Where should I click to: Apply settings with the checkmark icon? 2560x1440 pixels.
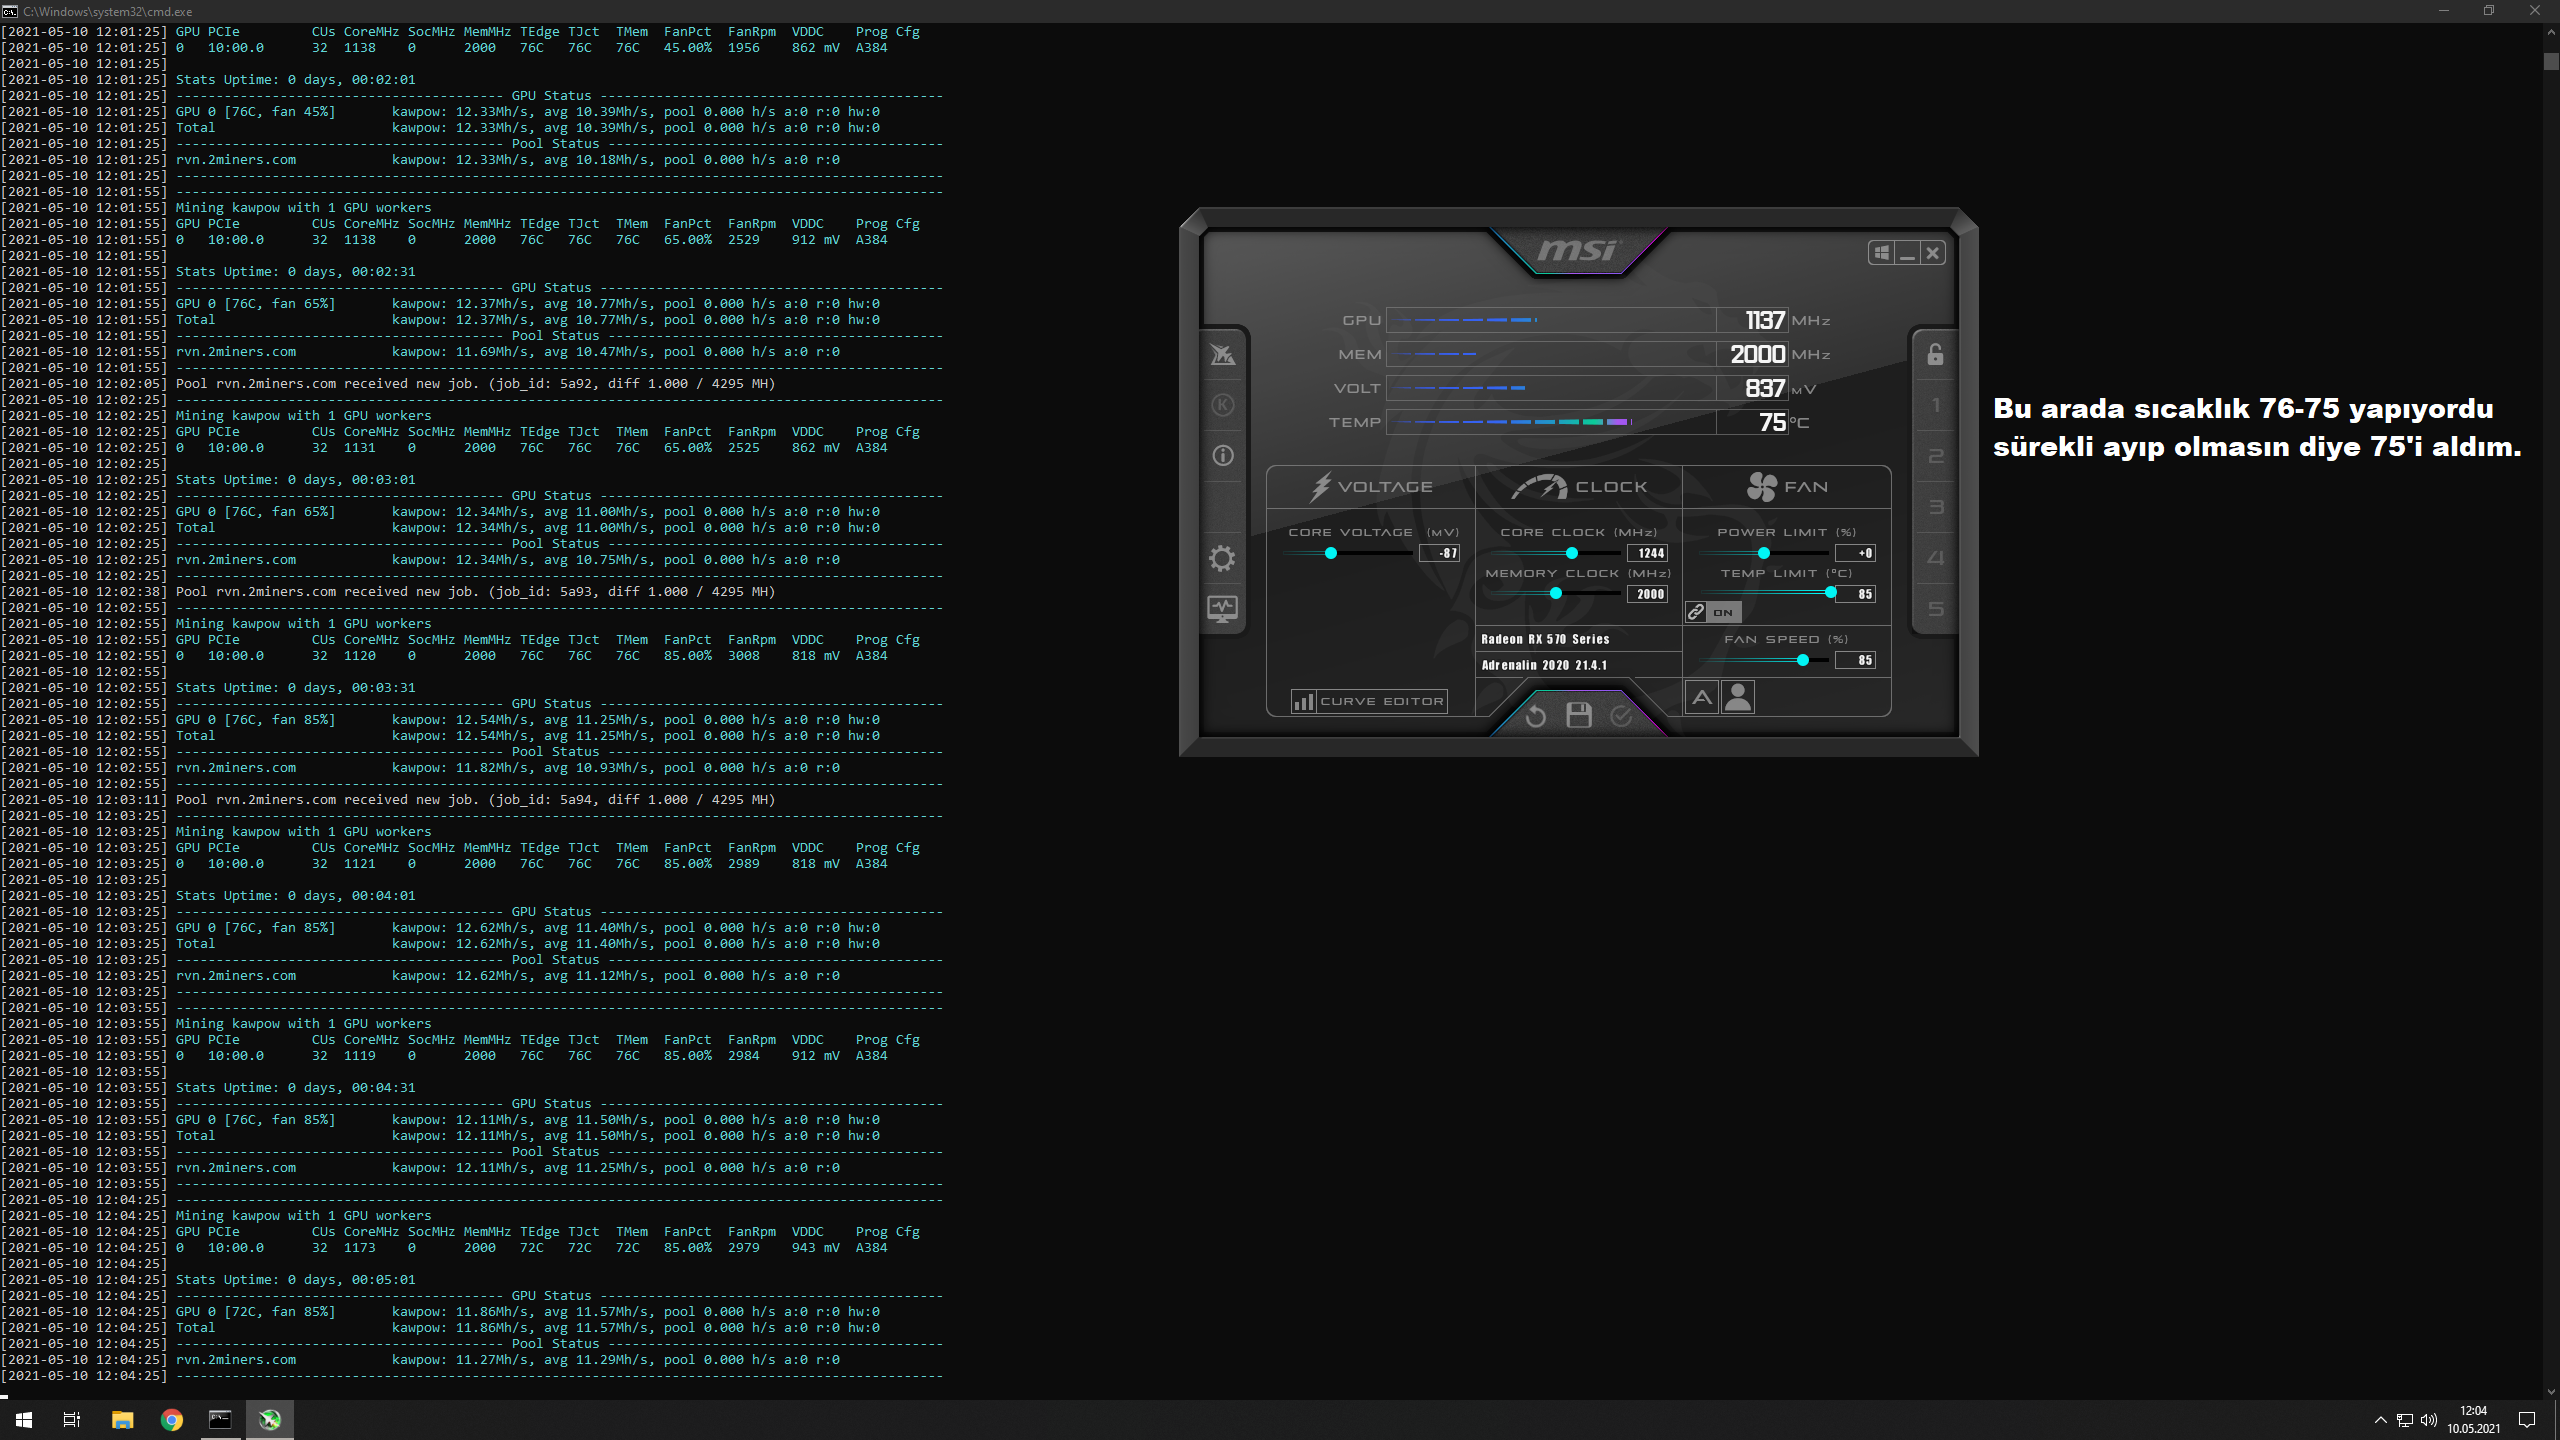pyautogui.click(x=1621, y=716)
